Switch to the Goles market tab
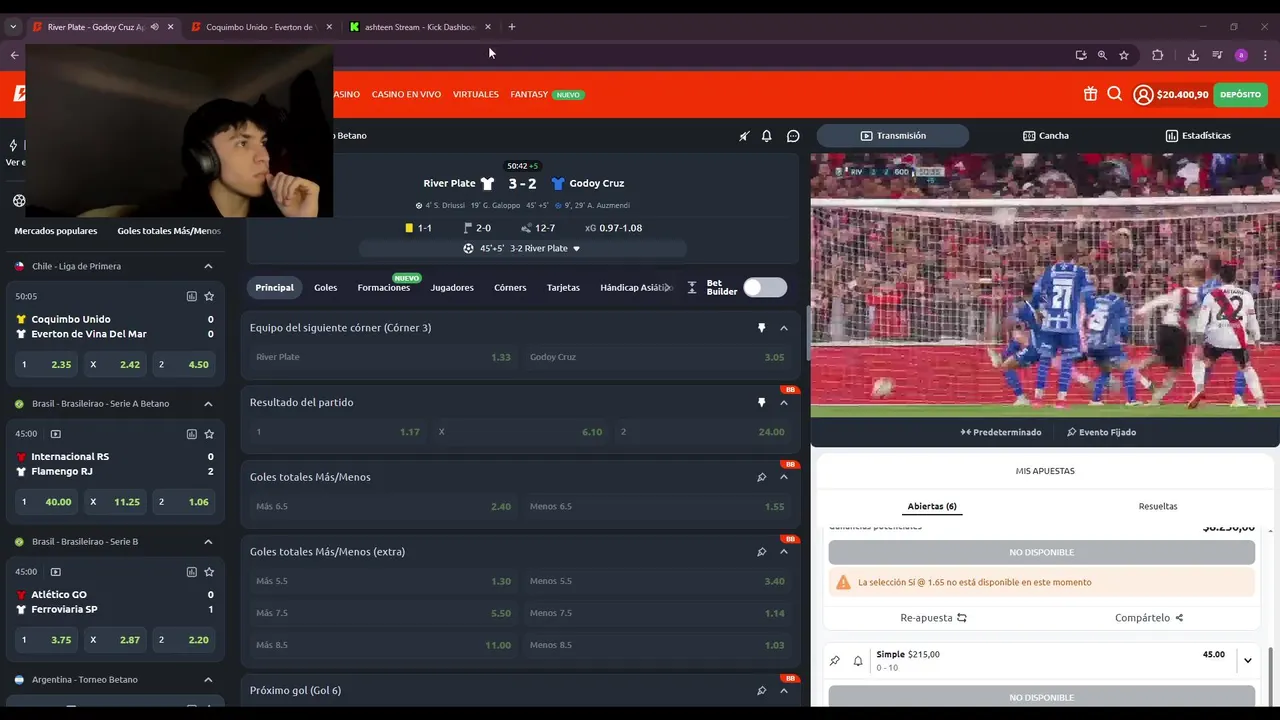Image resolution: width=1280 pixels, height=720 pixels. pyautogui.click(x=326, y=288)
